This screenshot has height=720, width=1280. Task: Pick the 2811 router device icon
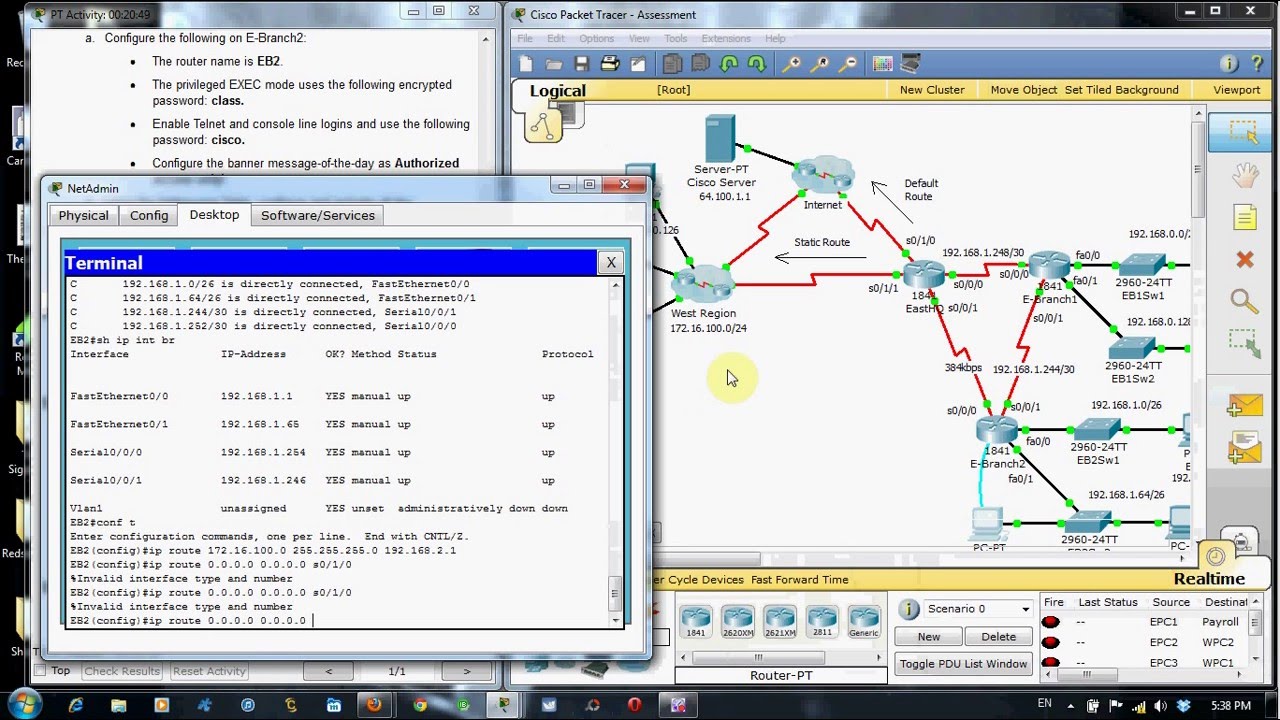tap(822, 621)
